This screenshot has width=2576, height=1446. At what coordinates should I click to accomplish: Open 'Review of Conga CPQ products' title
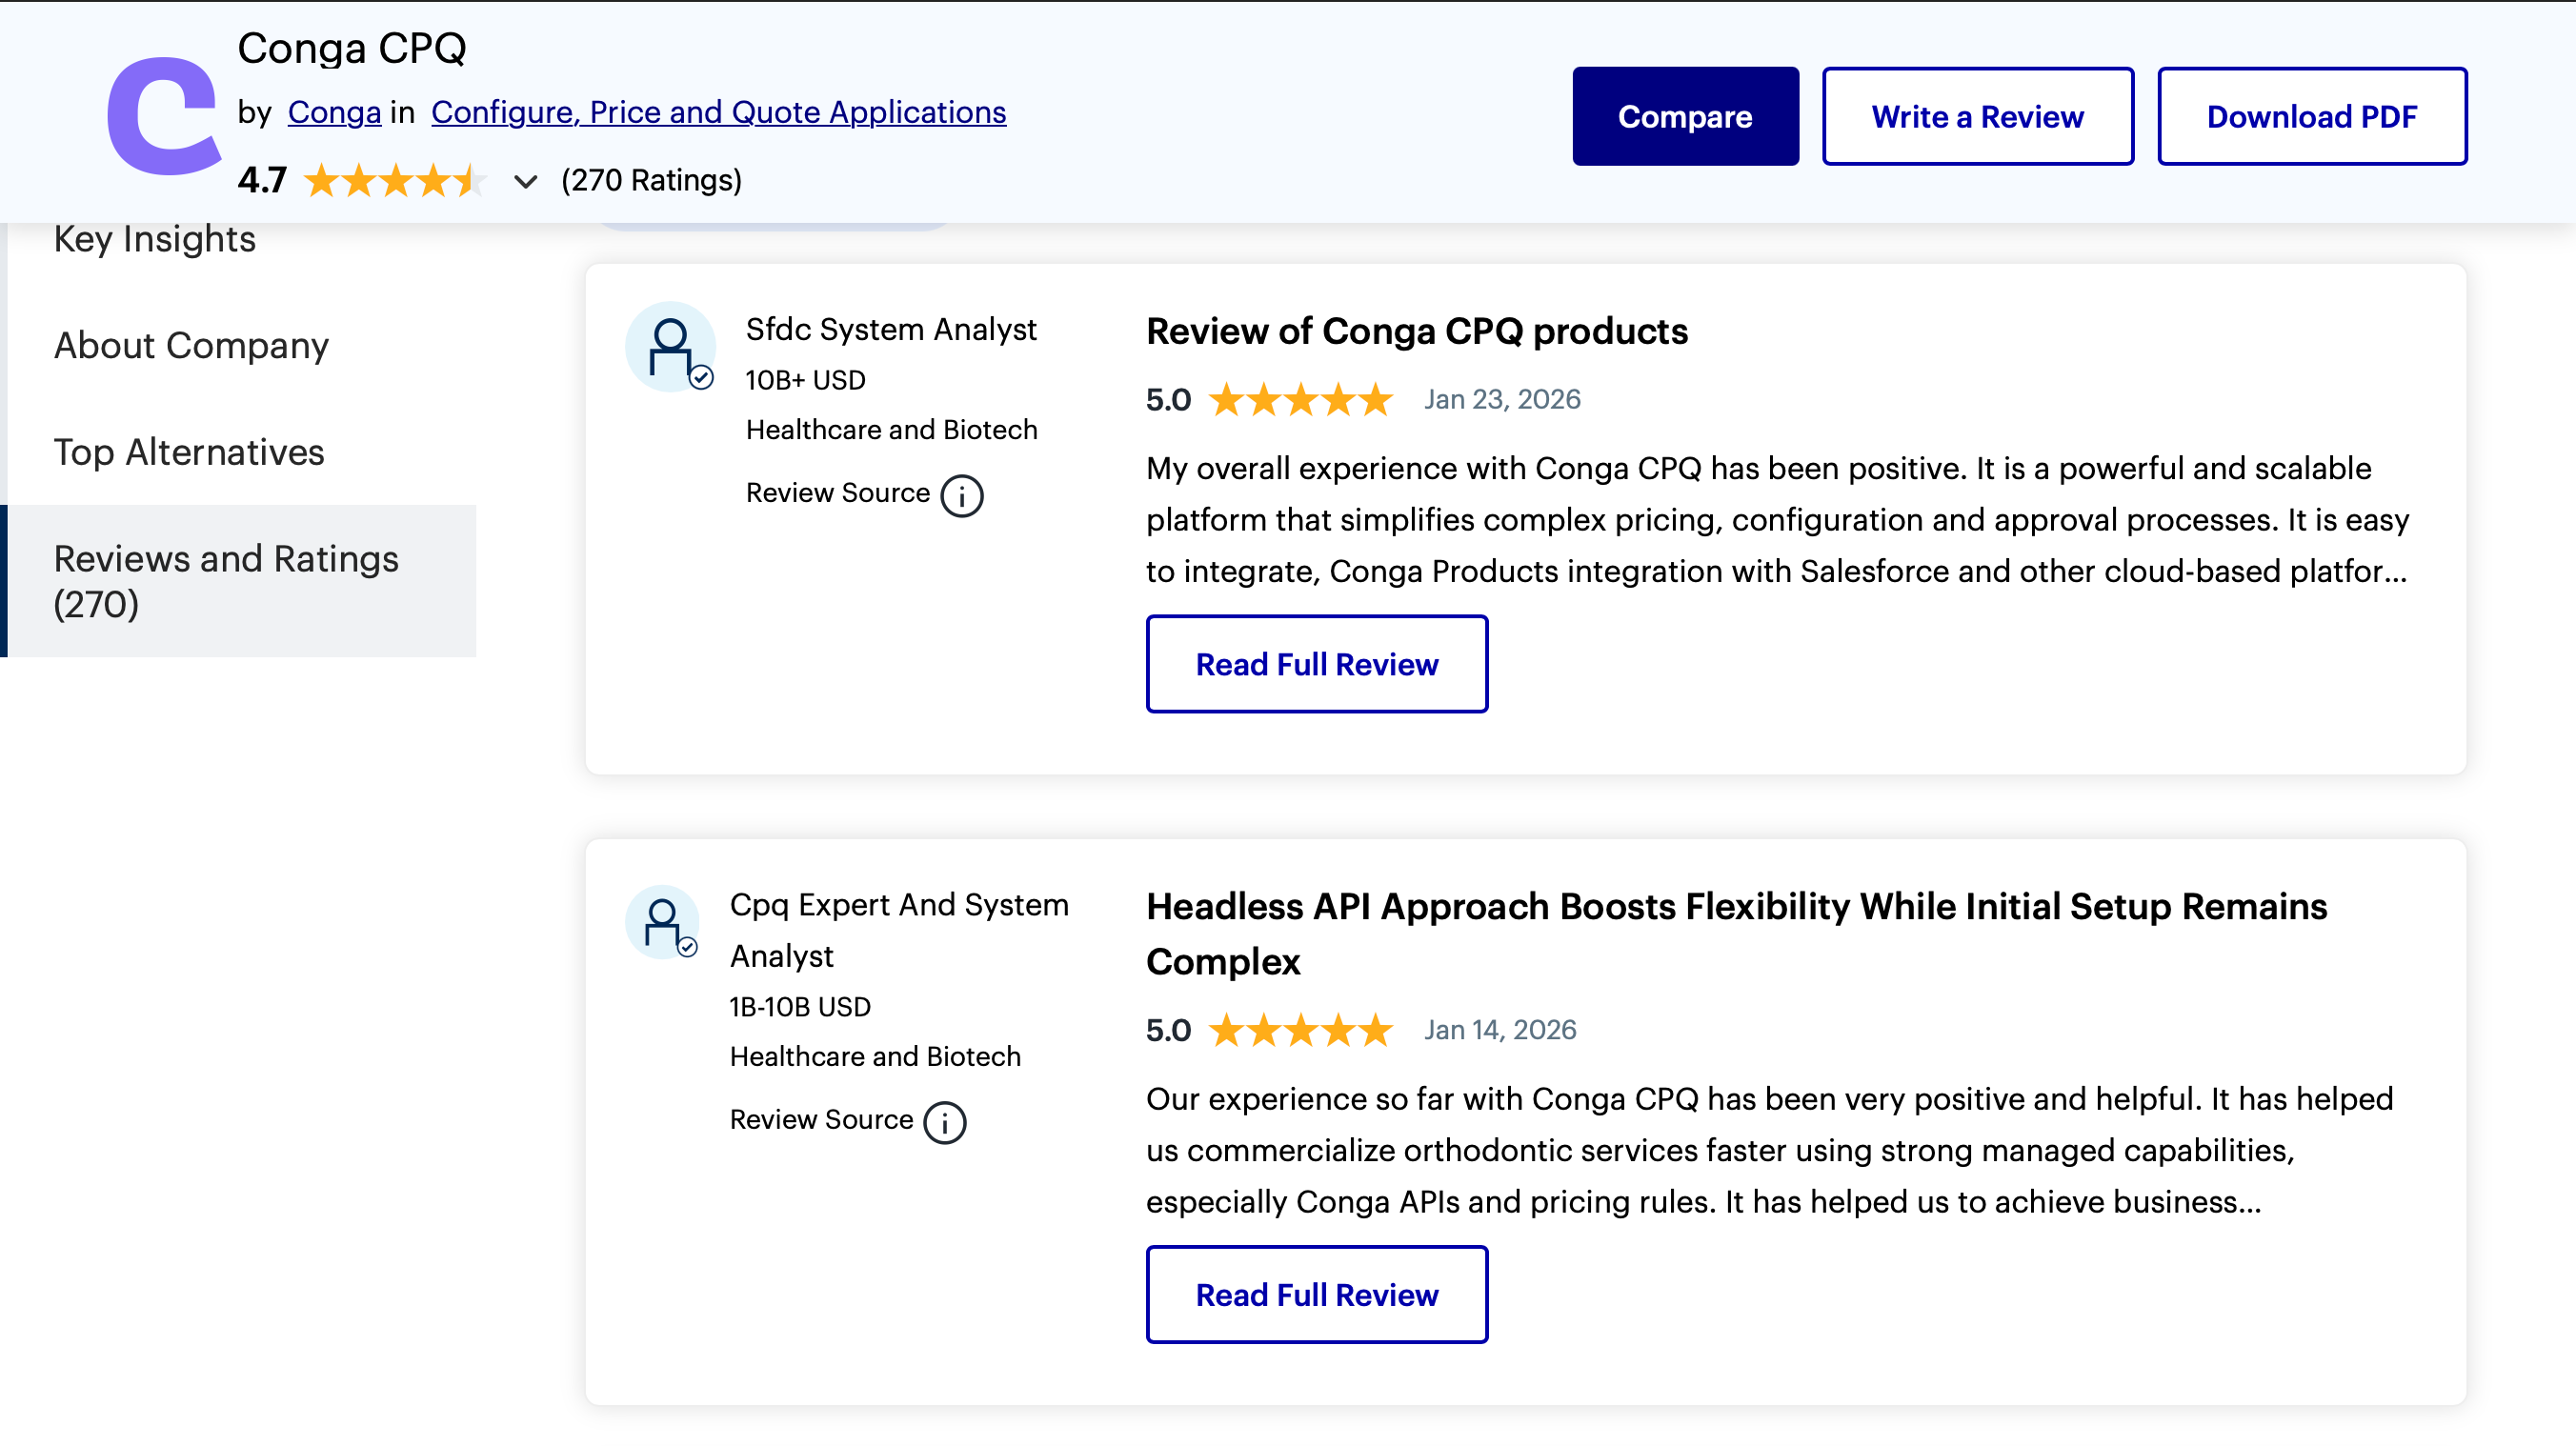coord(1416,331)
